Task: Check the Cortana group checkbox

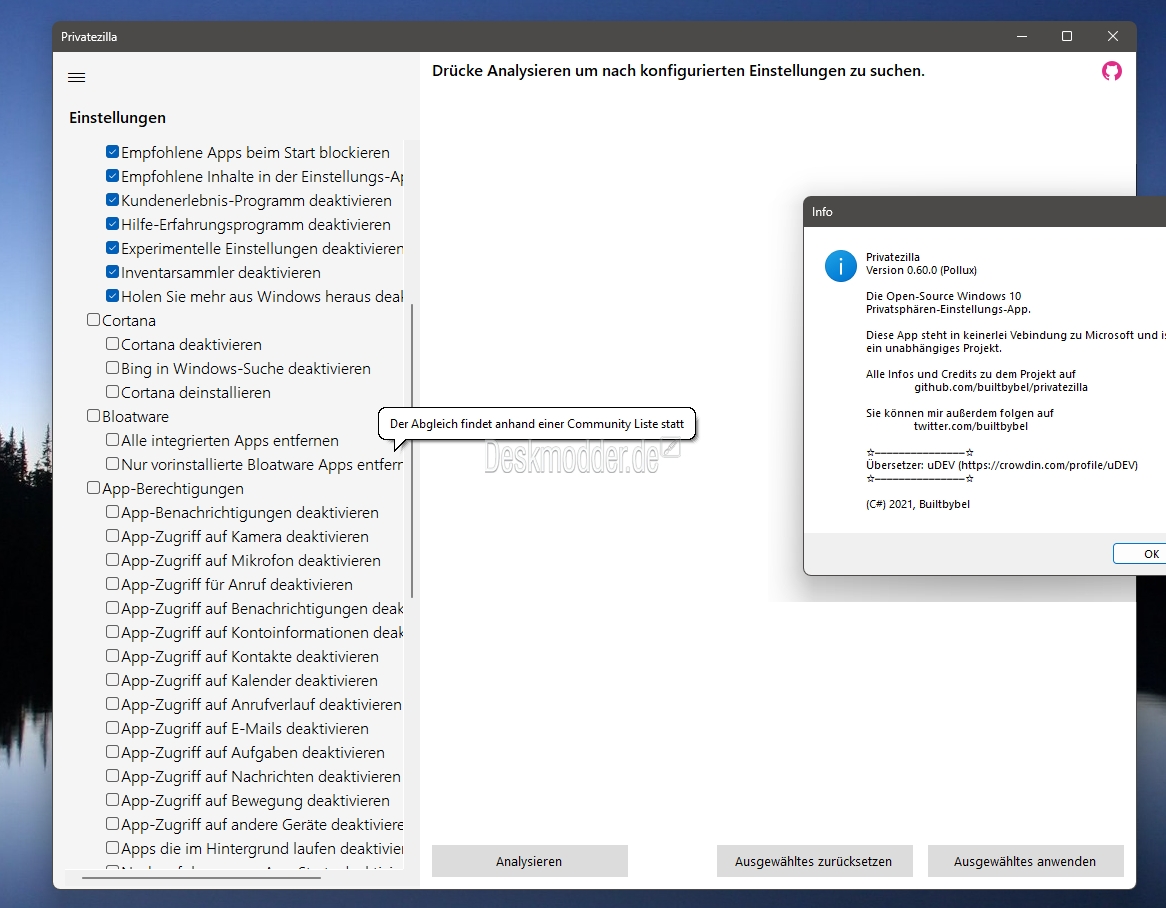Action: coord(93,320)
